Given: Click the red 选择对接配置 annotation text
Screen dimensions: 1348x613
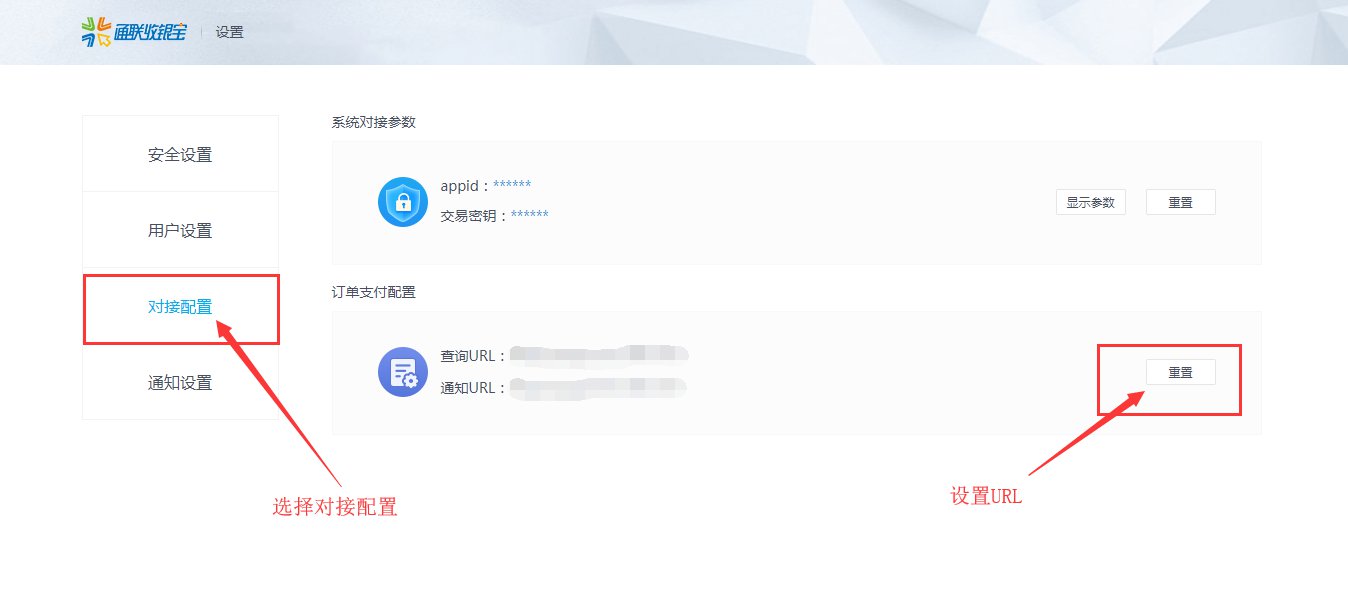Looking at the screenshot, I should point(335,507).
